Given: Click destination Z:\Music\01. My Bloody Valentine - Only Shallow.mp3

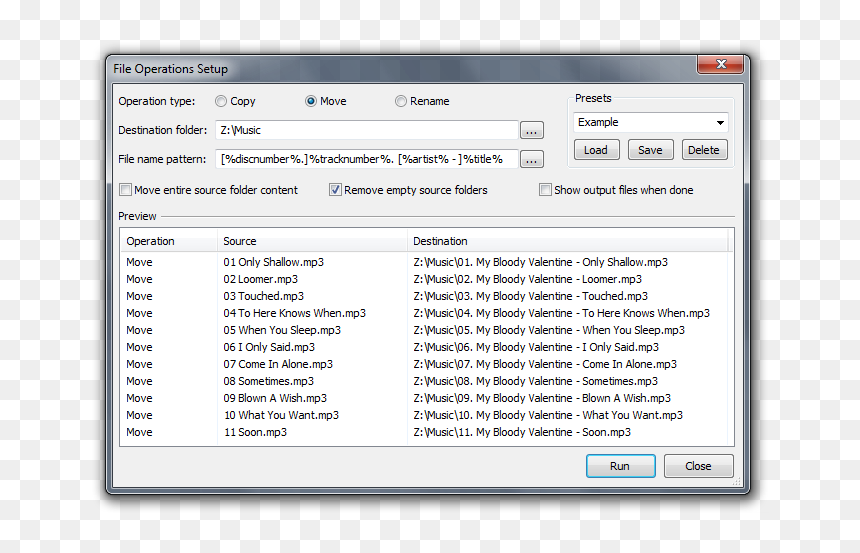Looking at the screenshot, I should (540, 262).
